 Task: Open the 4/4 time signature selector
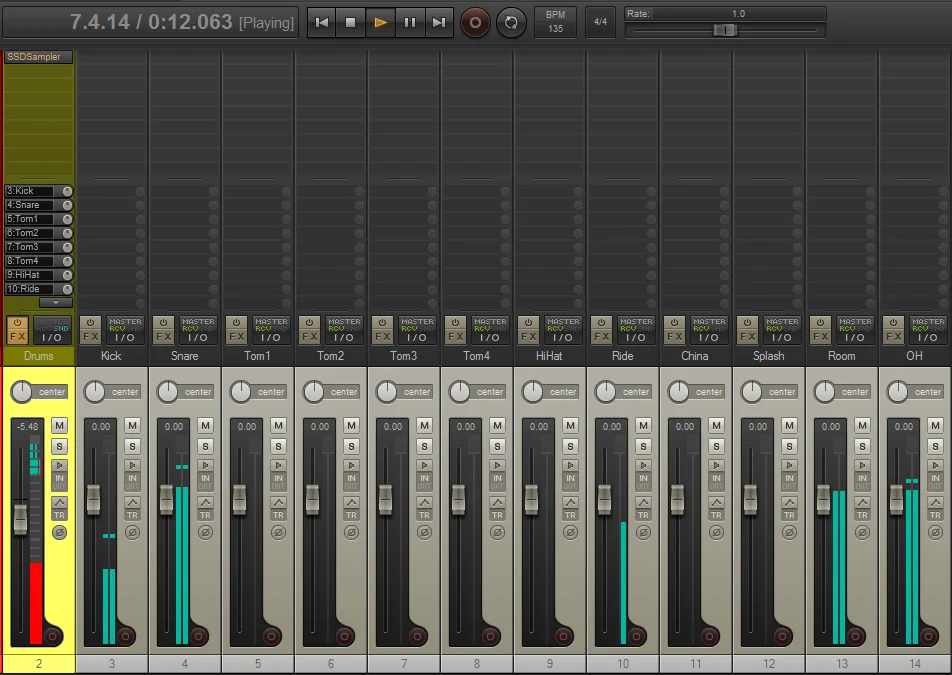pos(600,22)
